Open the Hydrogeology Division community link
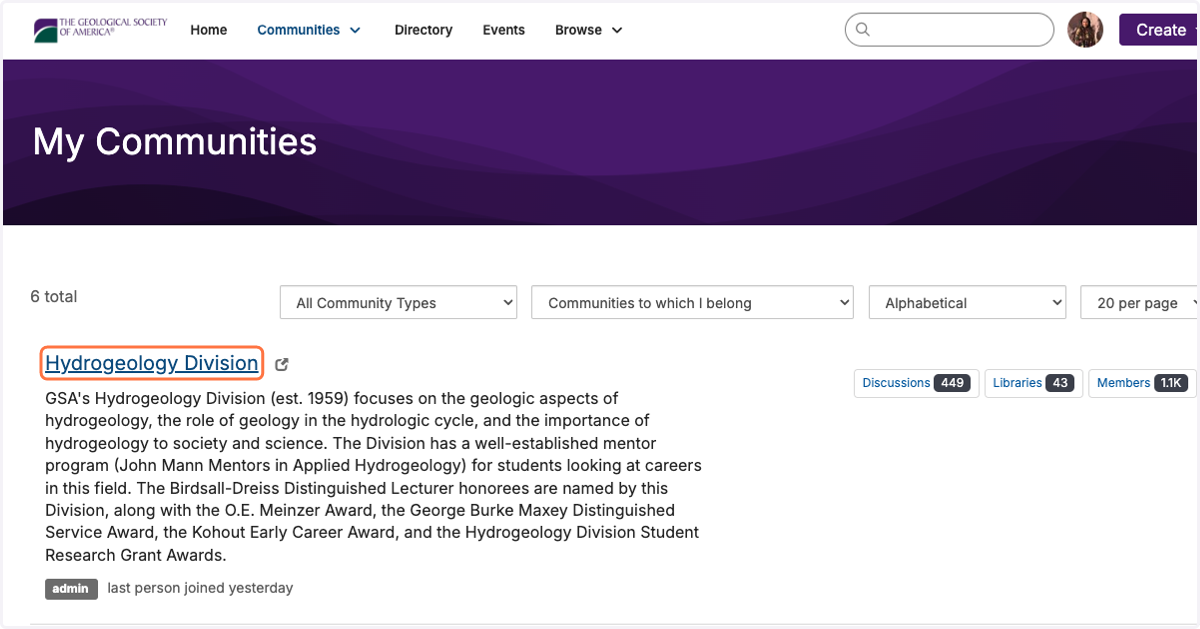1200x629 pixels. point(152,363)
